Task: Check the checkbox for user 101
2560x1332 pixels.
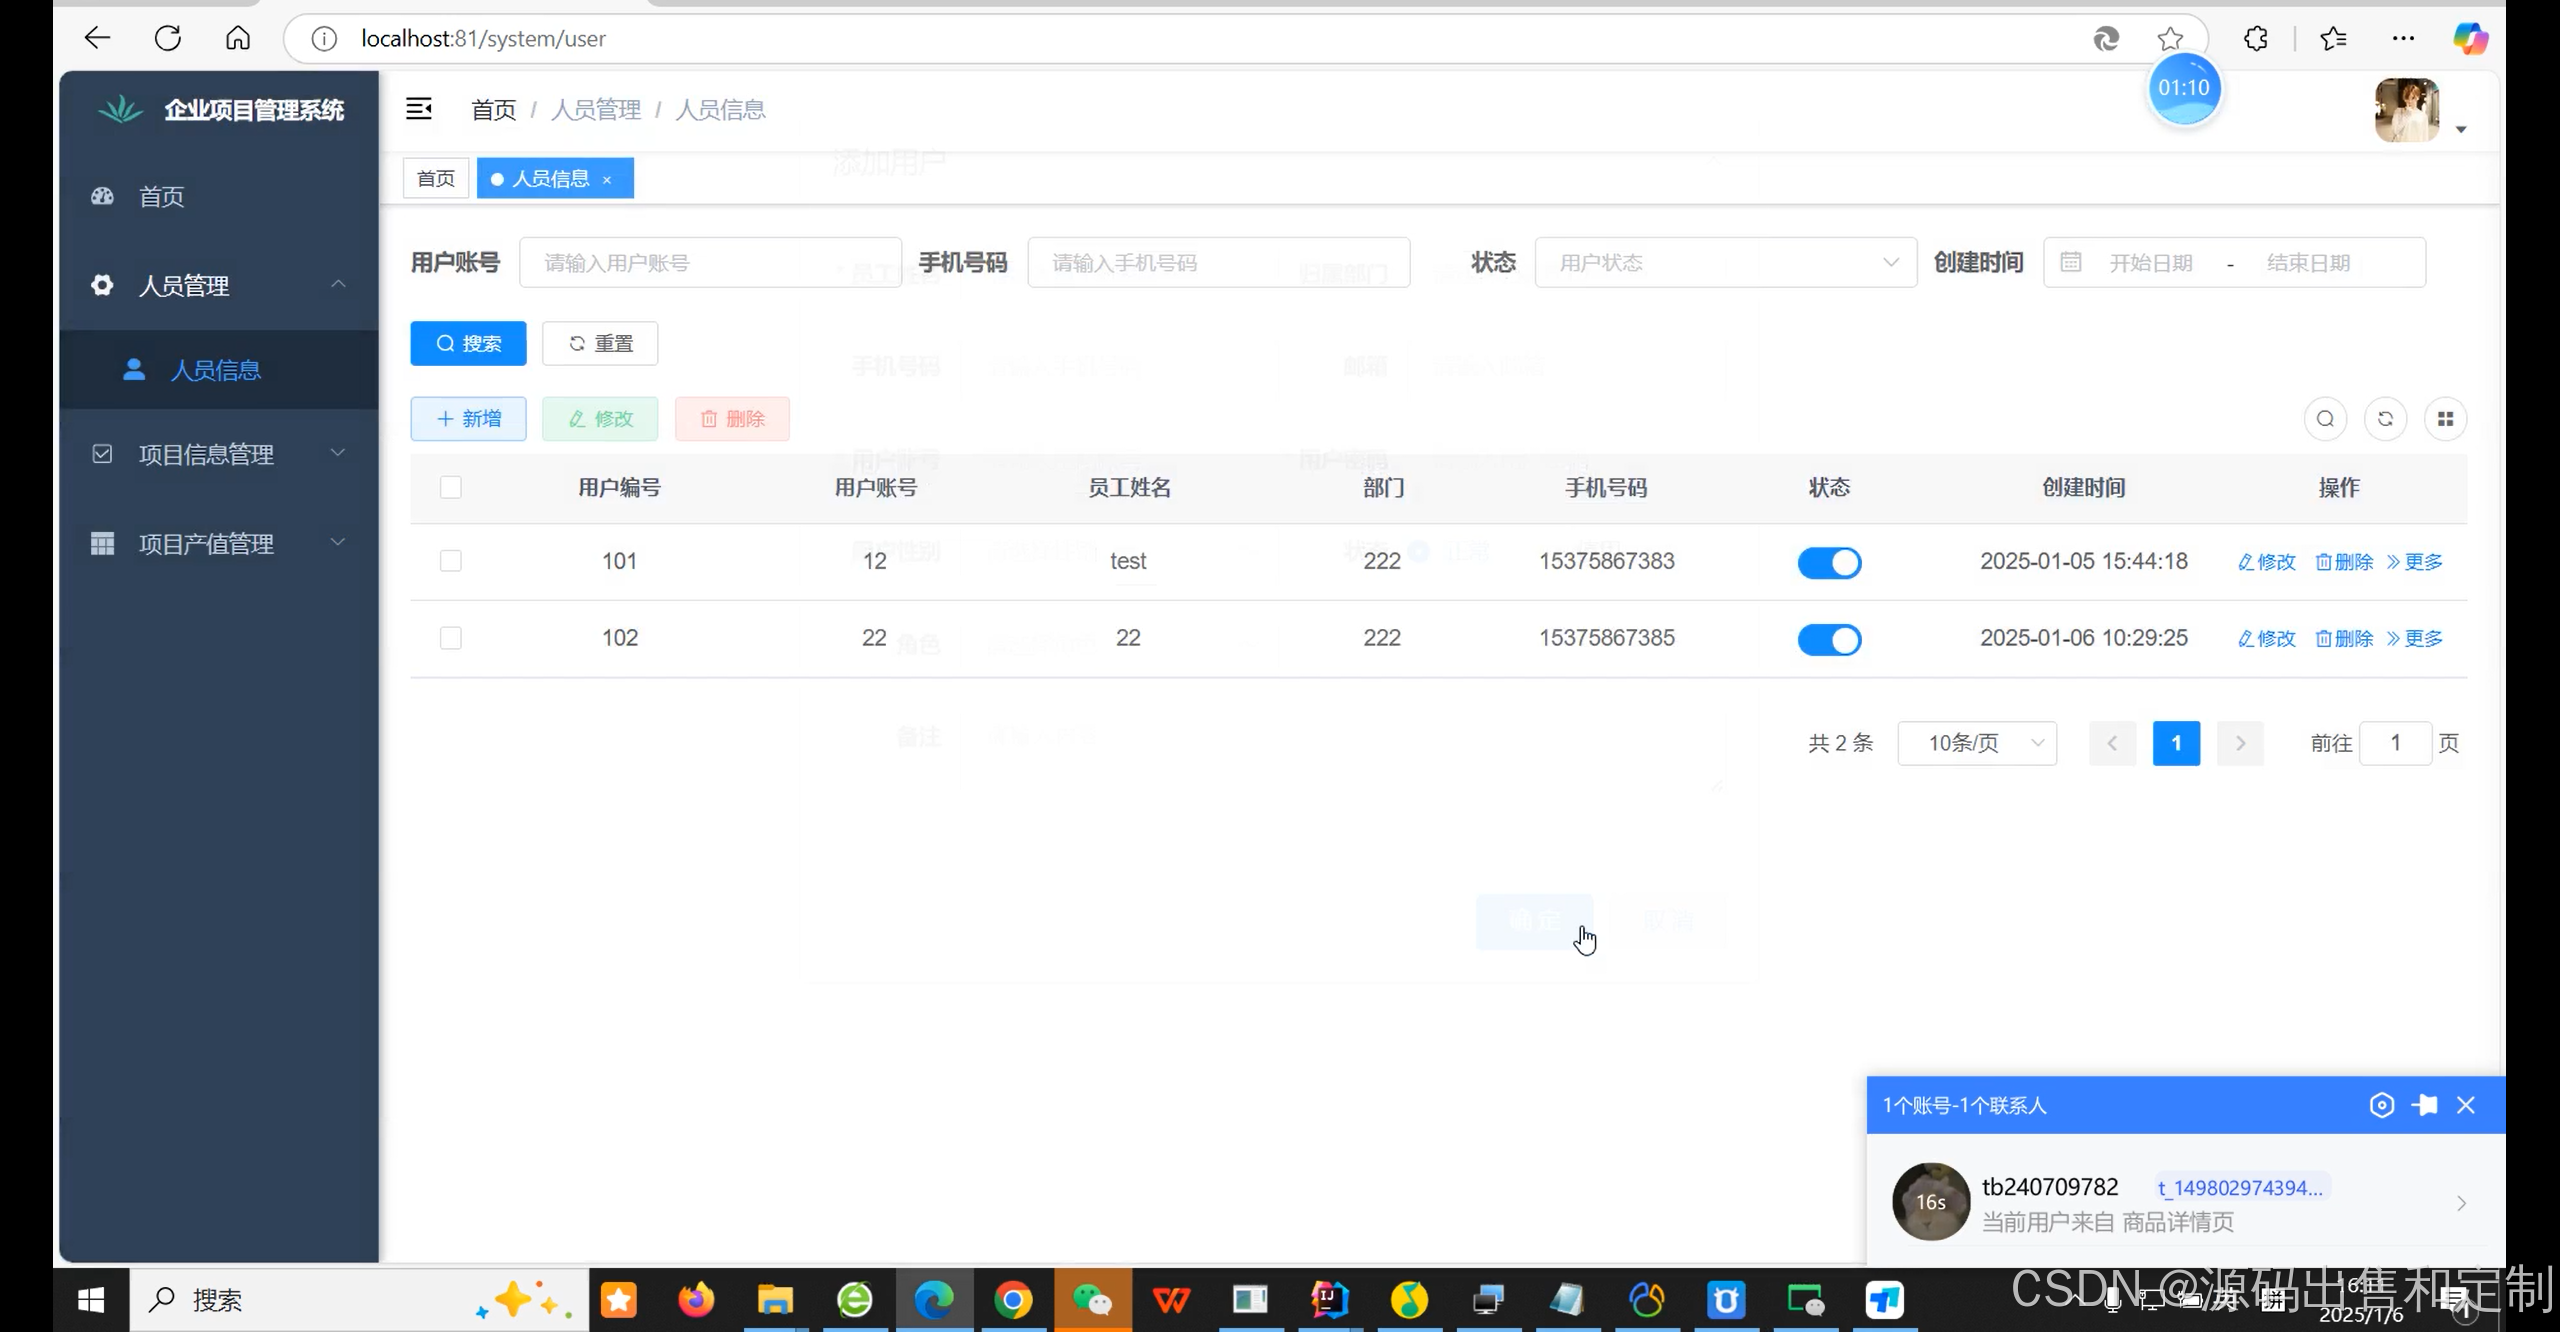Action: [451, 561]
